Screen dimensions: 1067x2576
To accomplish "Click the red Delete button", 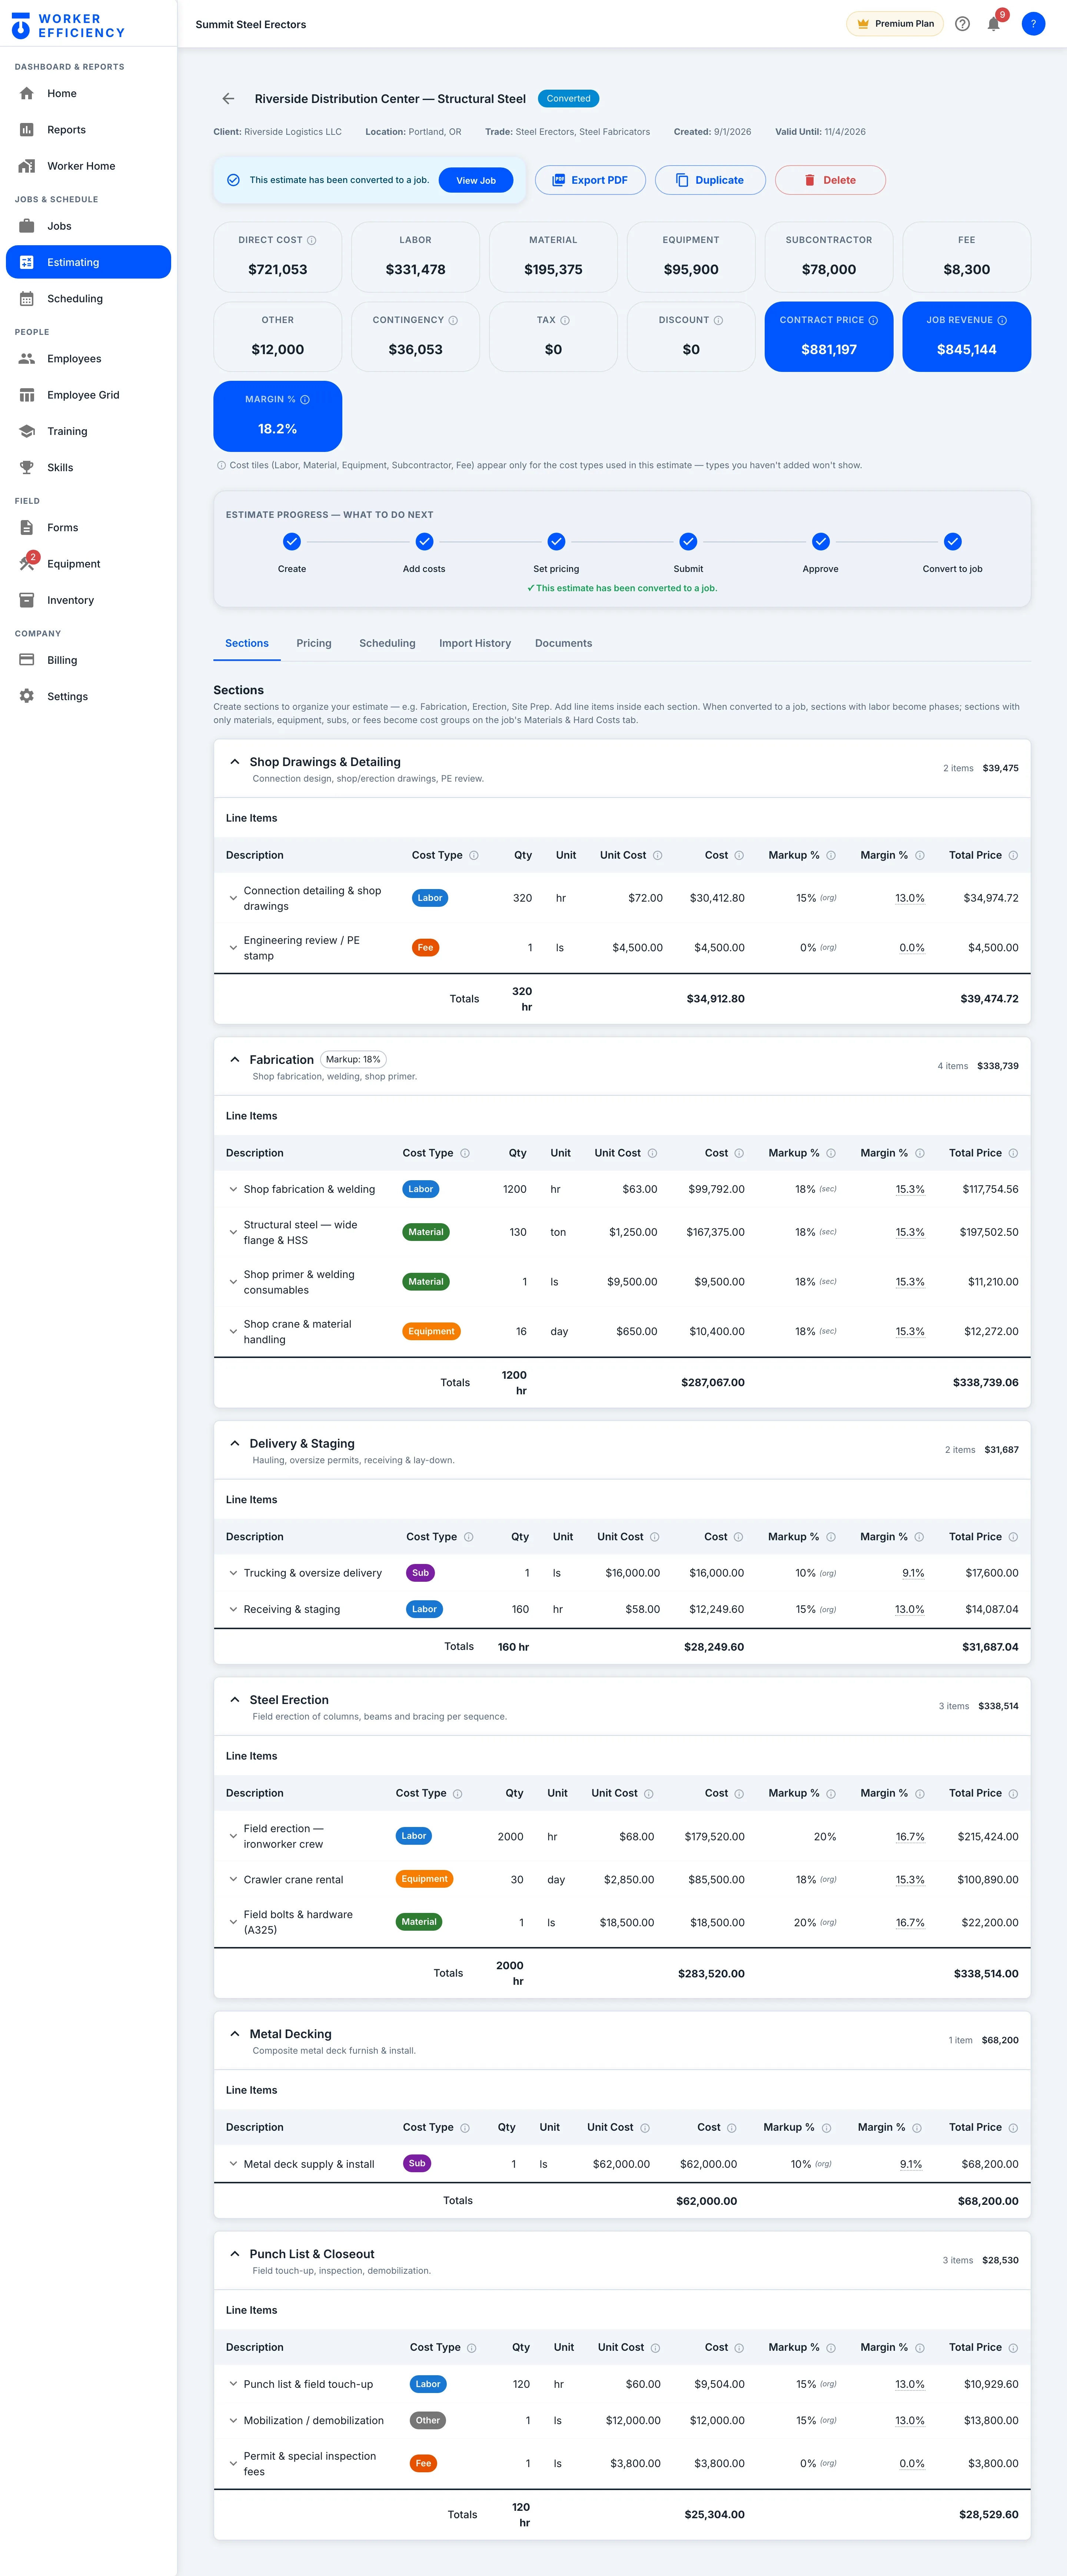I will [x=830, y=180].
